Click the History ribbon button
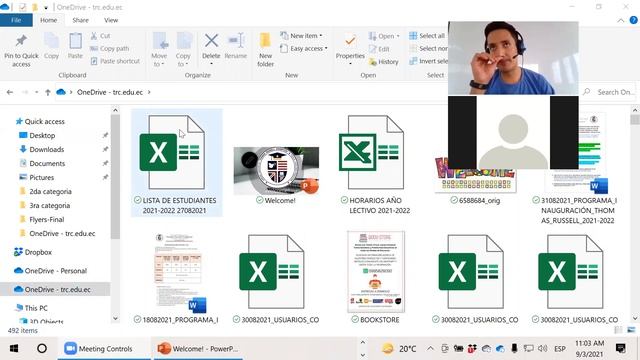640x360 pixels. (x=383, y=62)
